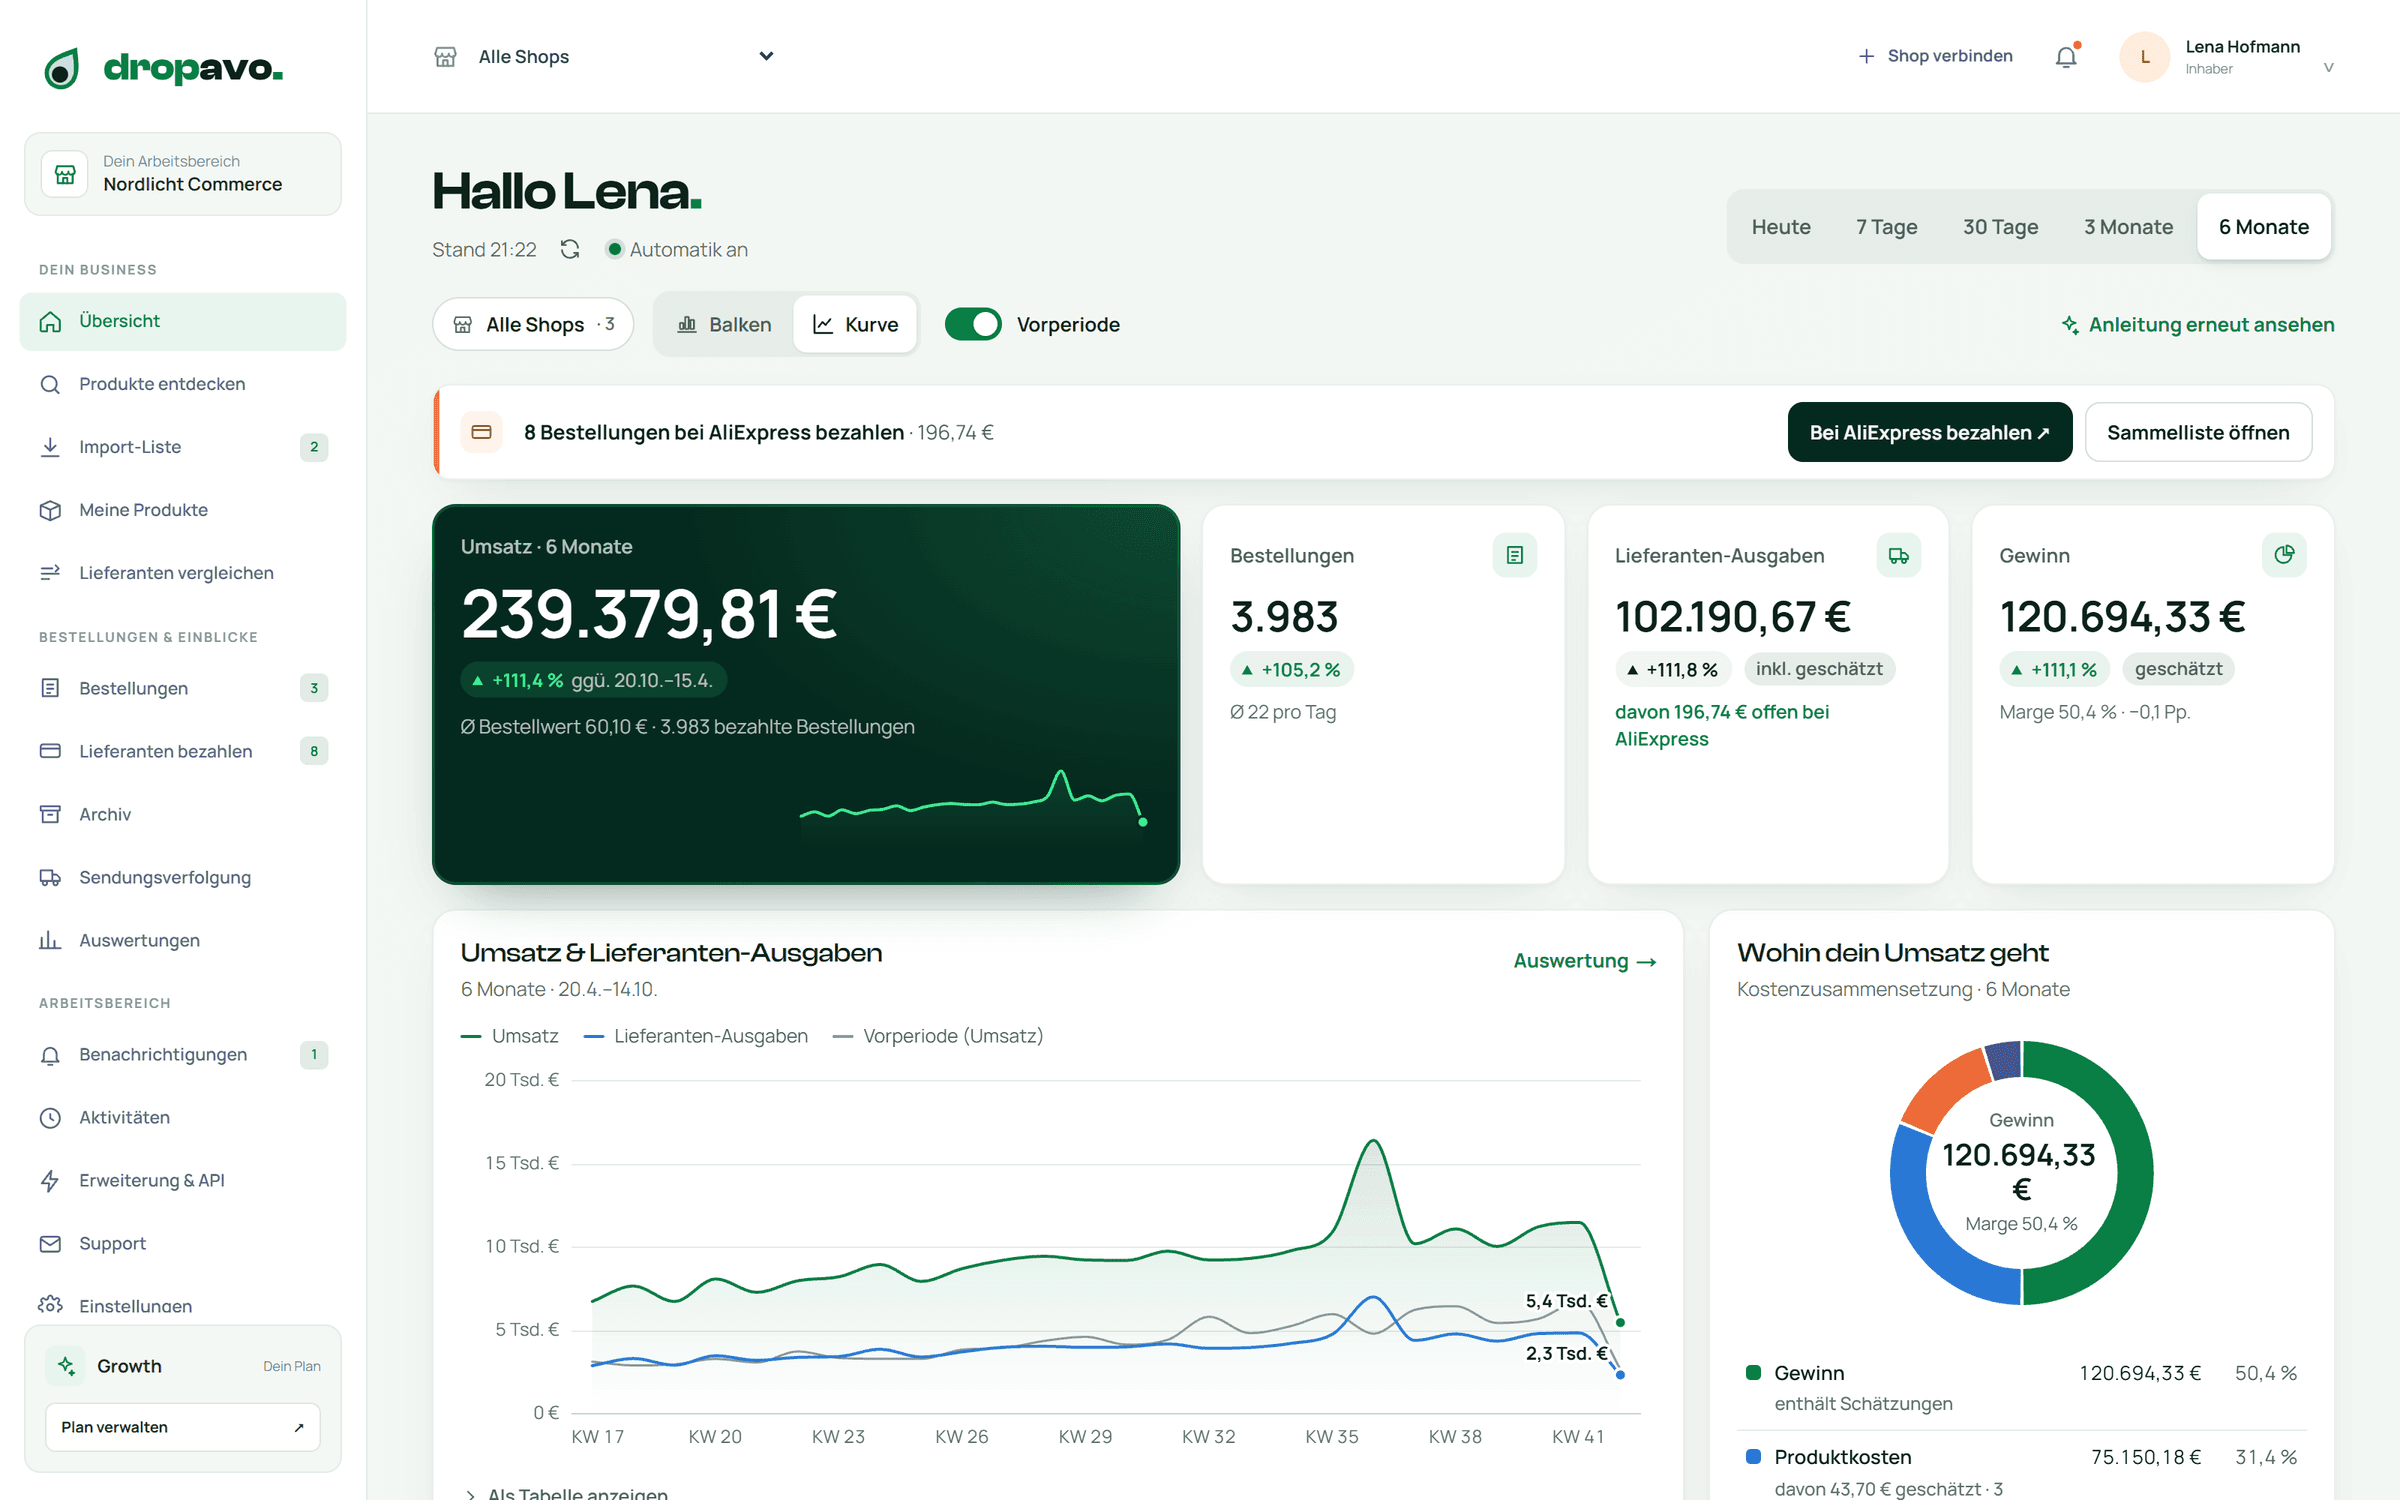Click the dropavo logo

[x=163, y=68]
